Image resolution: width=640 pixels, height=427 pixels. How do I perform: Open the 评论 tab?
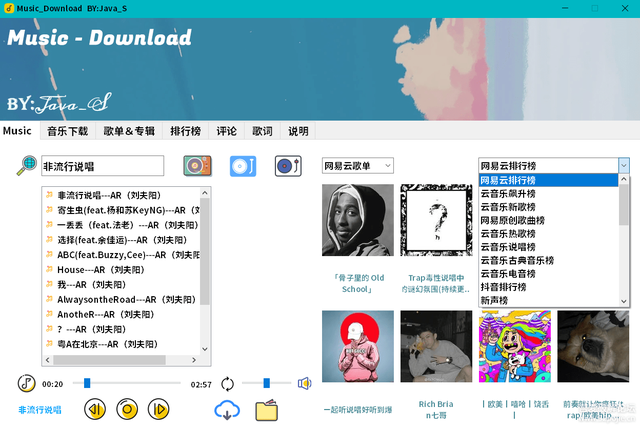pyautogui.click(x=227, y=131)
